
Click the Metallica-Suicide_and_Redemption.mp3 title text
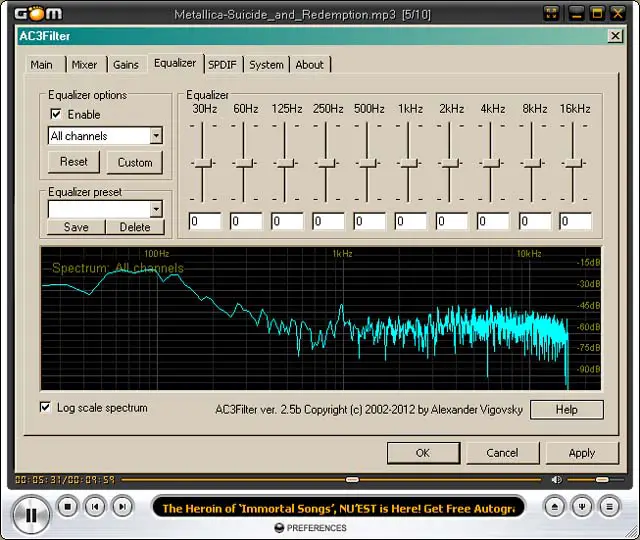tap(284, 15)
